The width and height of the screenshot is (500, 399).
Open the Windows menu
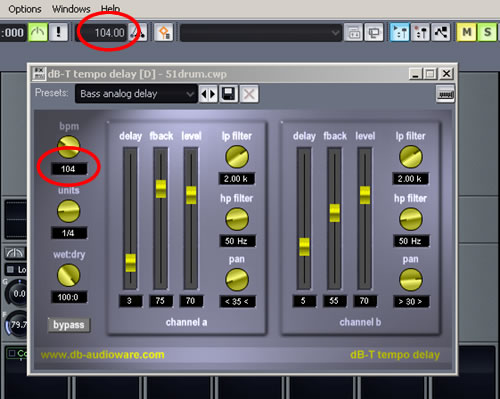click(x=71, y=9)
